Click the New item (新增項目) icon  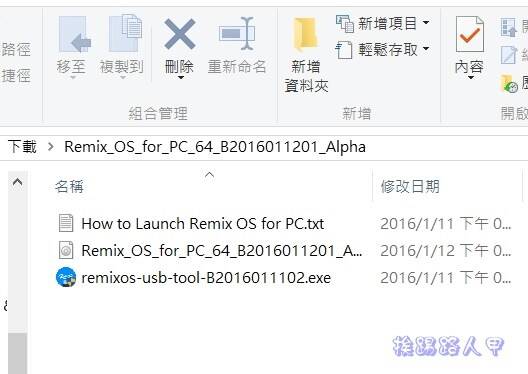[x=345, y=24]
